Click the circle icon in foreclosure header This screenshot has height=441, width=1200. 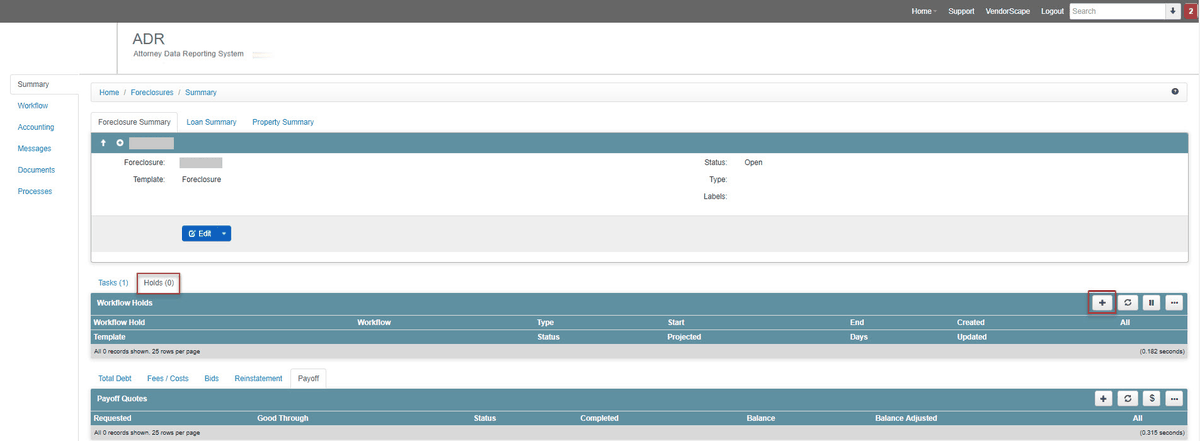[x=120, y=143]
